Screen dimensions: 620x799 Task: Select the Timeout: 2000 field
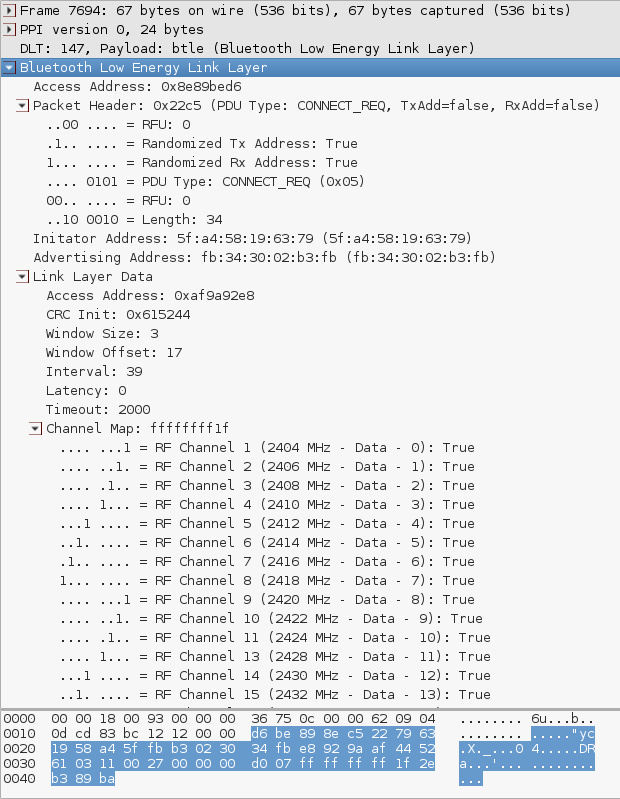tap(98, 409)
